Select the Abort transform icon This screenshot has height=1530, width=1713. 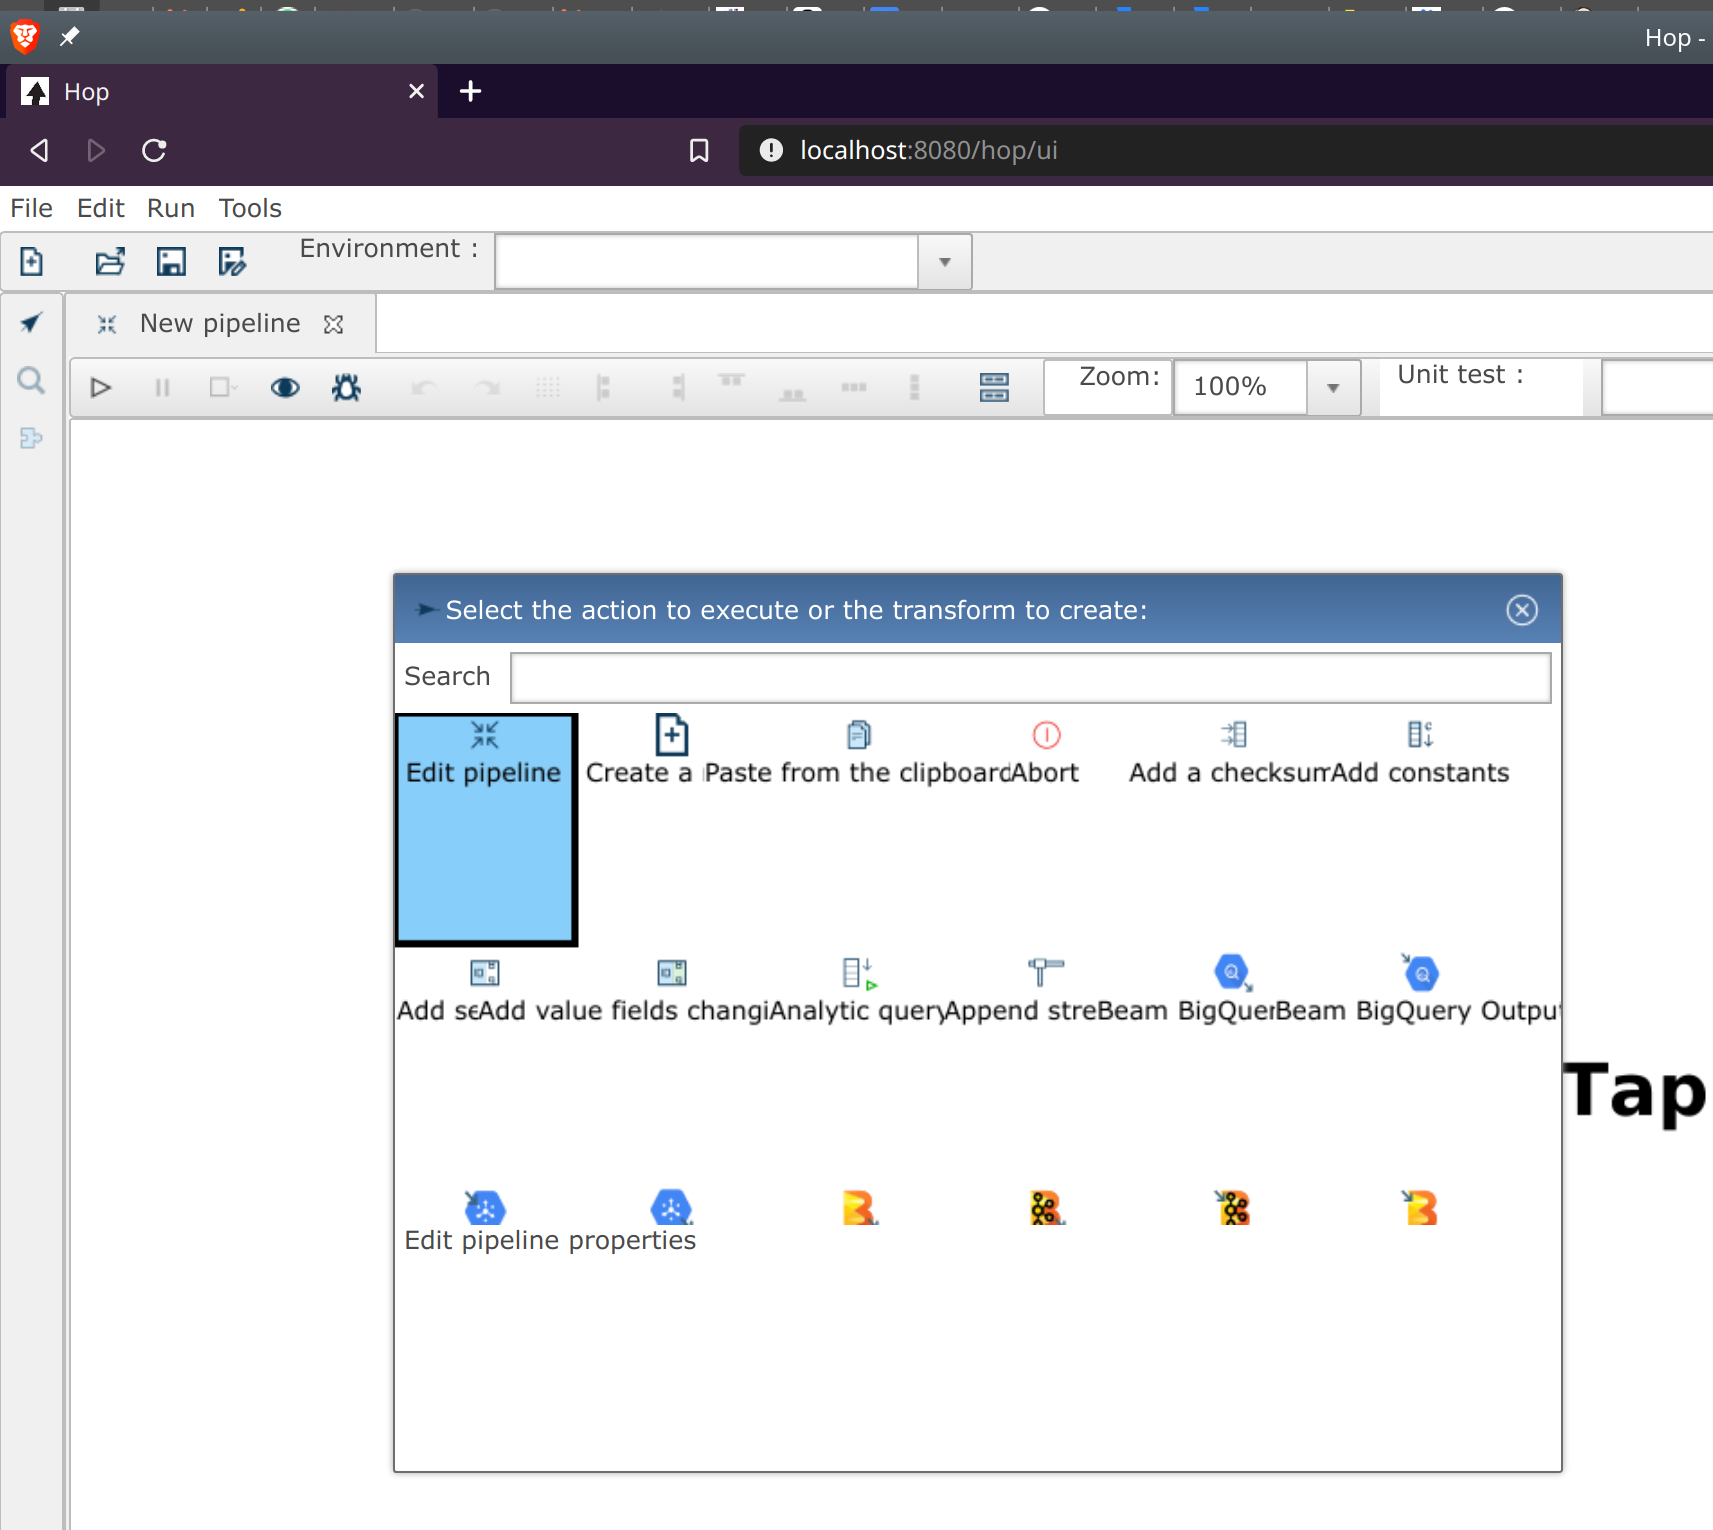click(x=1046, y=736)
